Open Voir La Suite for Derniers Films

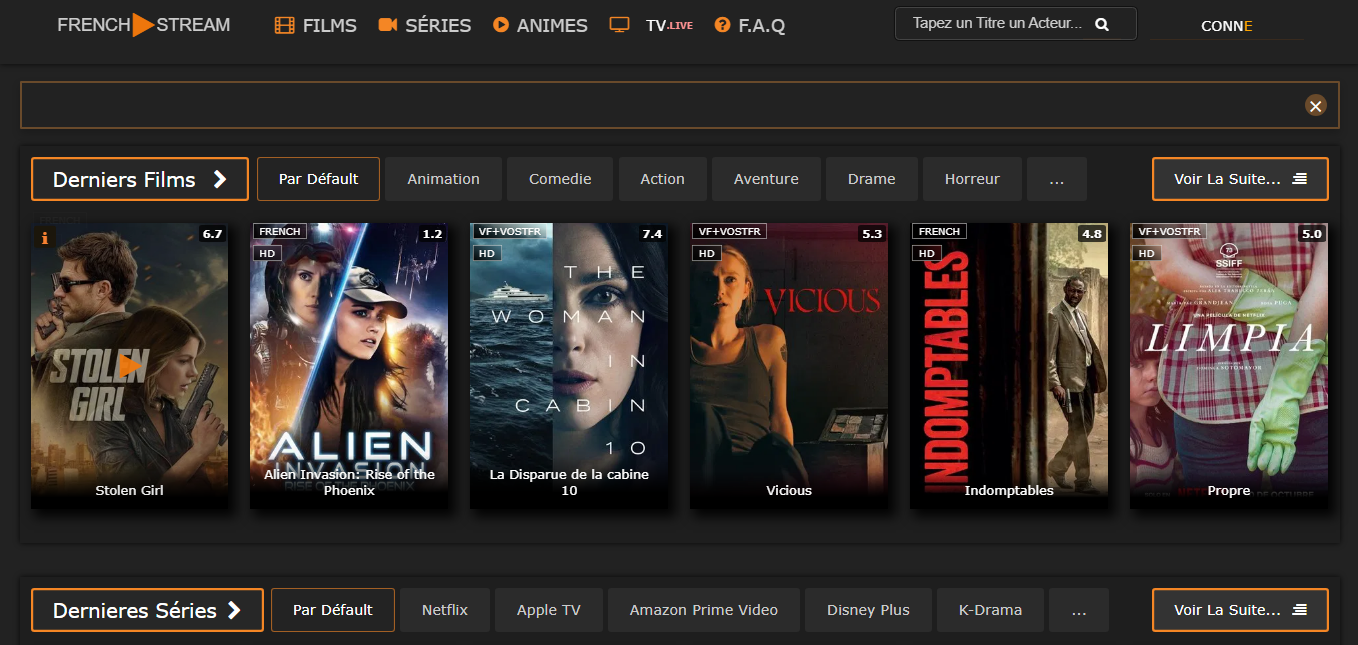pyautogui.click(x=1240, y=179)
